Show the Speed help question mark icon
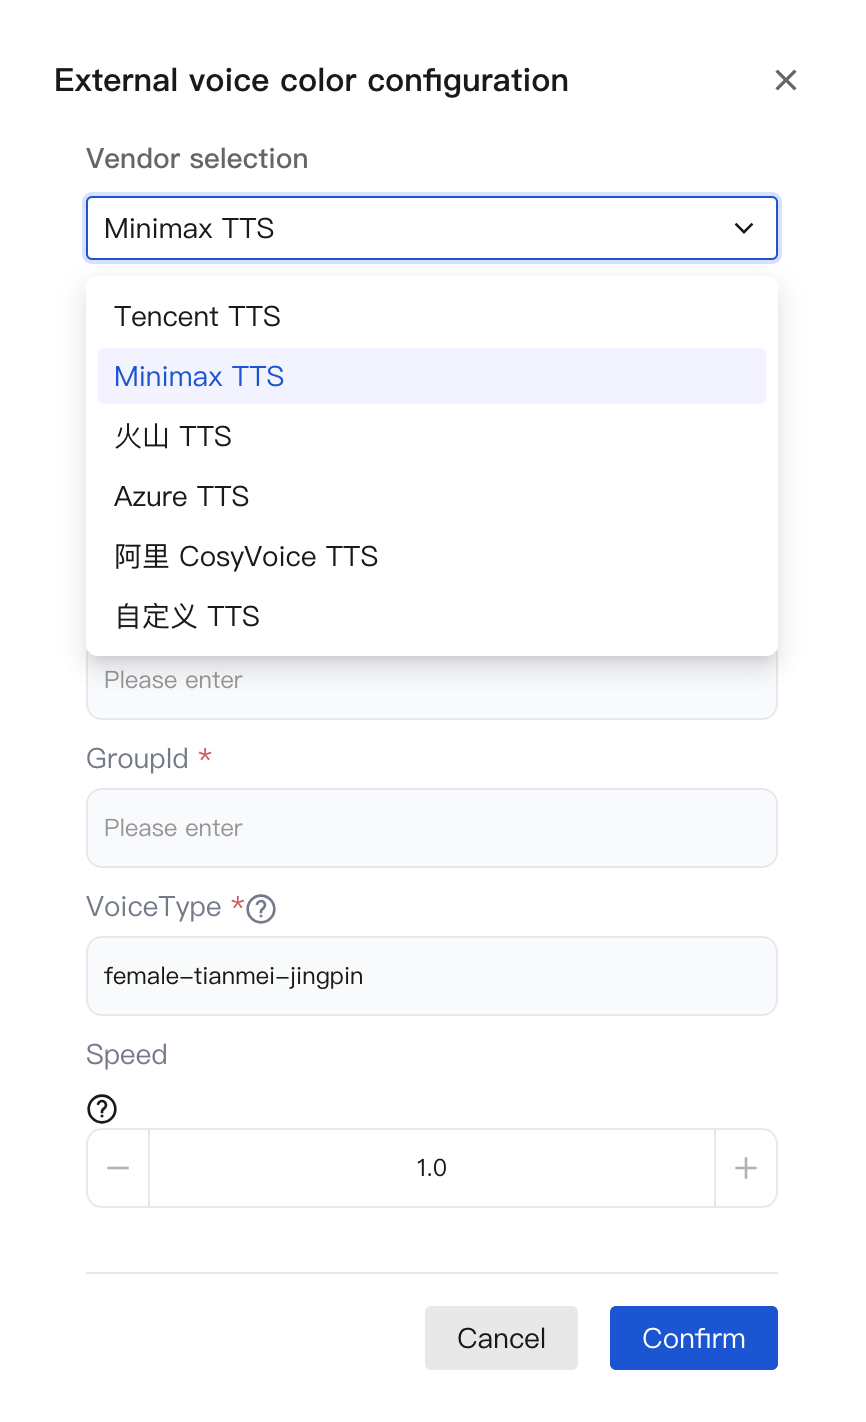 102,1109
